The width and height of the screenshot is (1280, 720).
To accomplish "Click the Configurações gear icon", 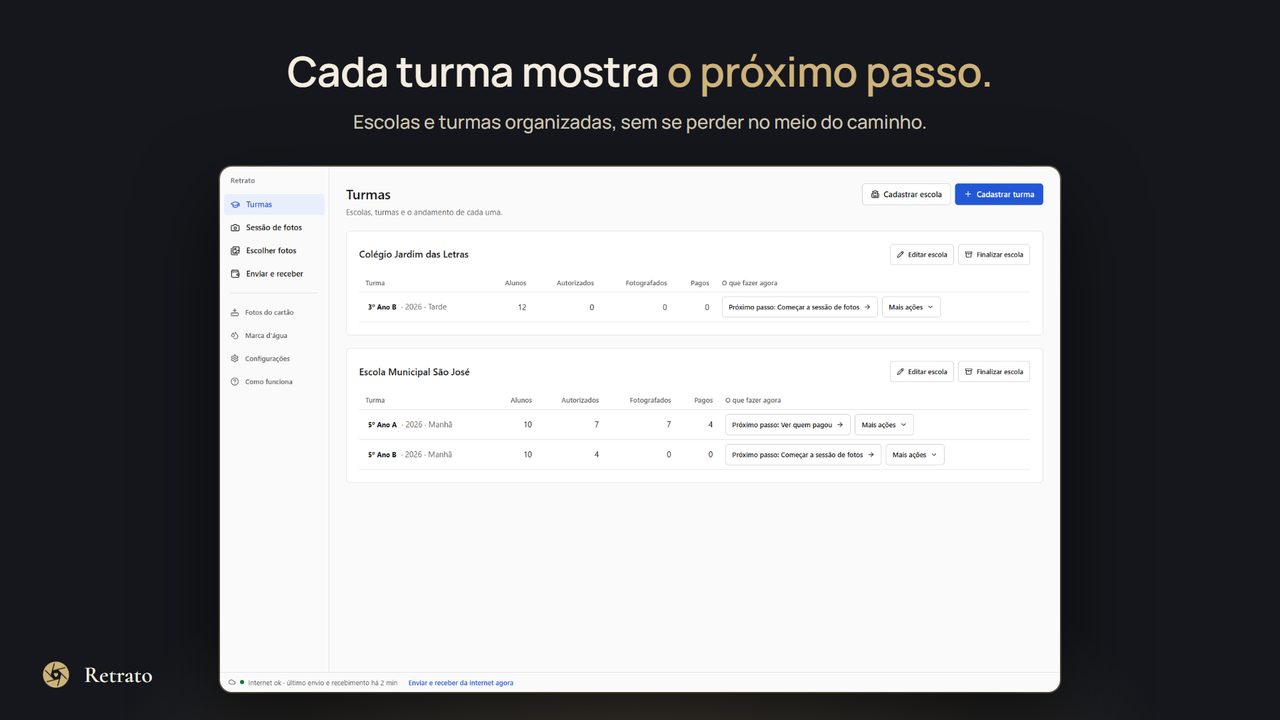I will (x=235, y=358).
